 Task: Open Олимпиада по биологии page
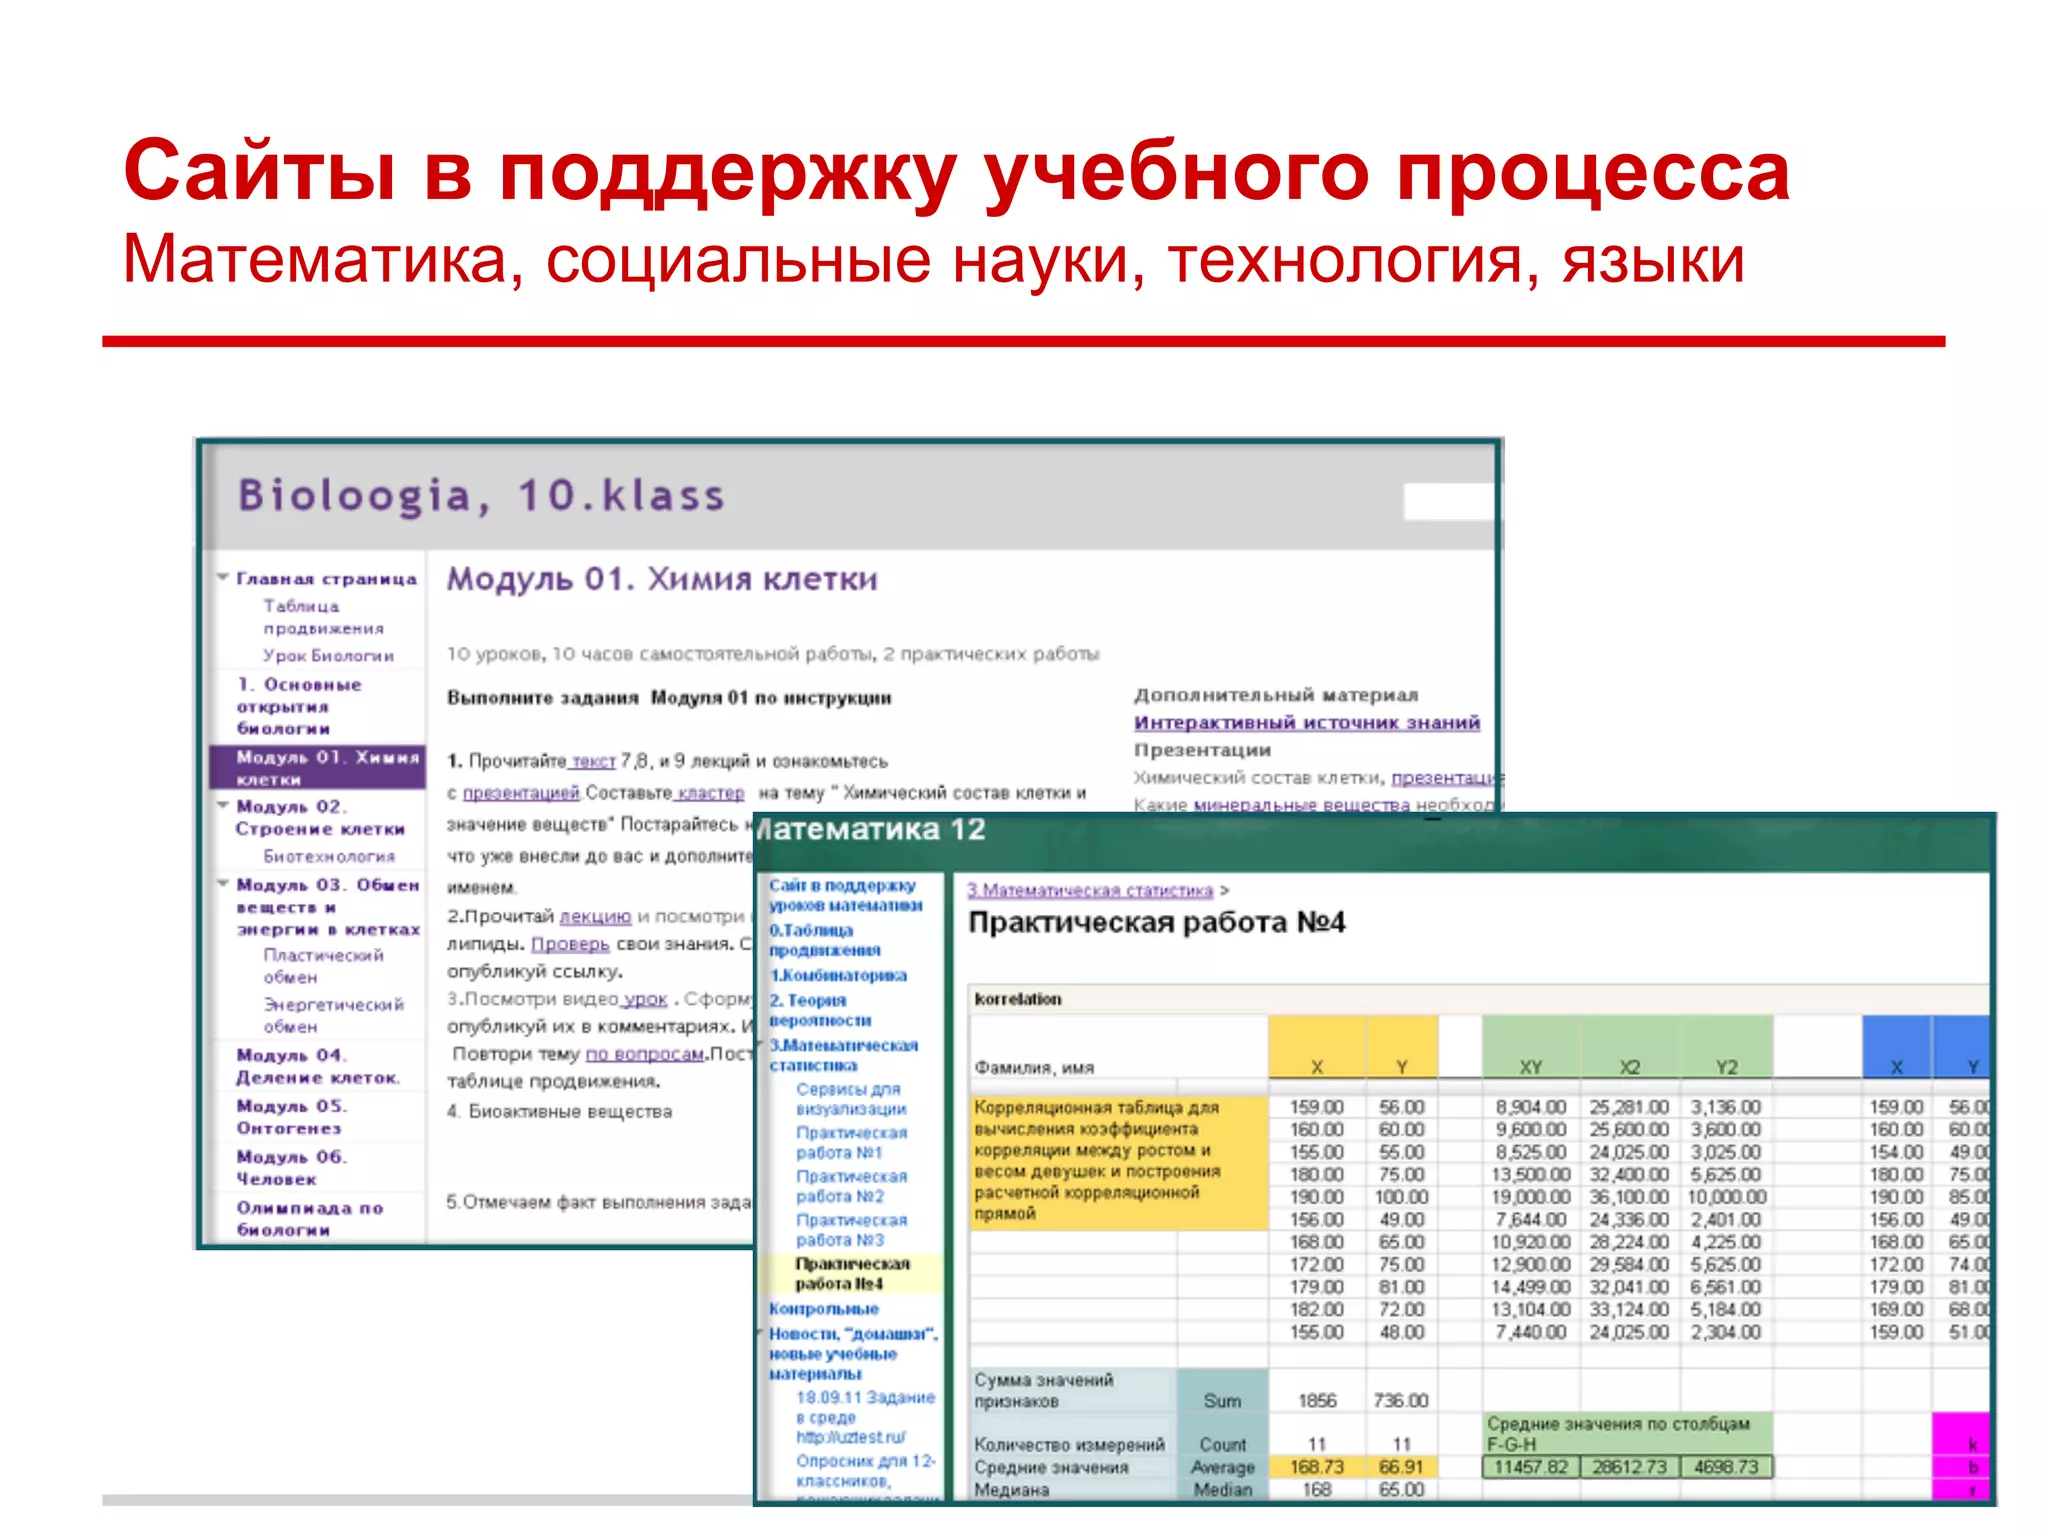tap(310, 1218)
